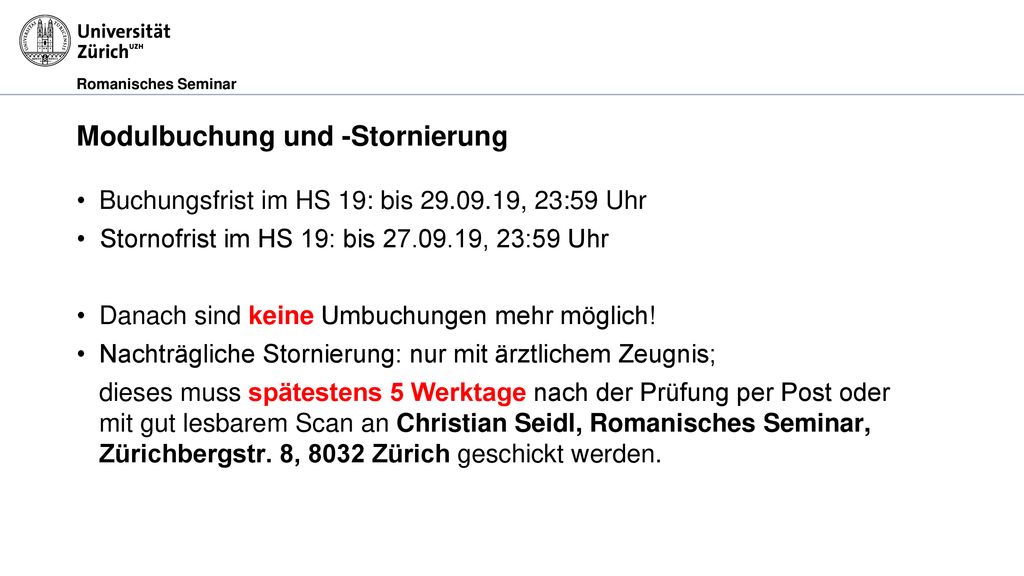Viewport: 1024px width, 576px height.
Task: Click the University of Zurich seal logo
Action: (44, 41)
